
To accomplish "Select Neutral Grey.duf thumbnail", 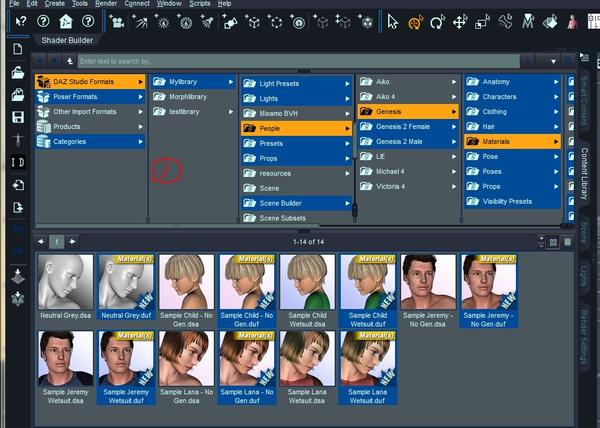I will [126, 287].
